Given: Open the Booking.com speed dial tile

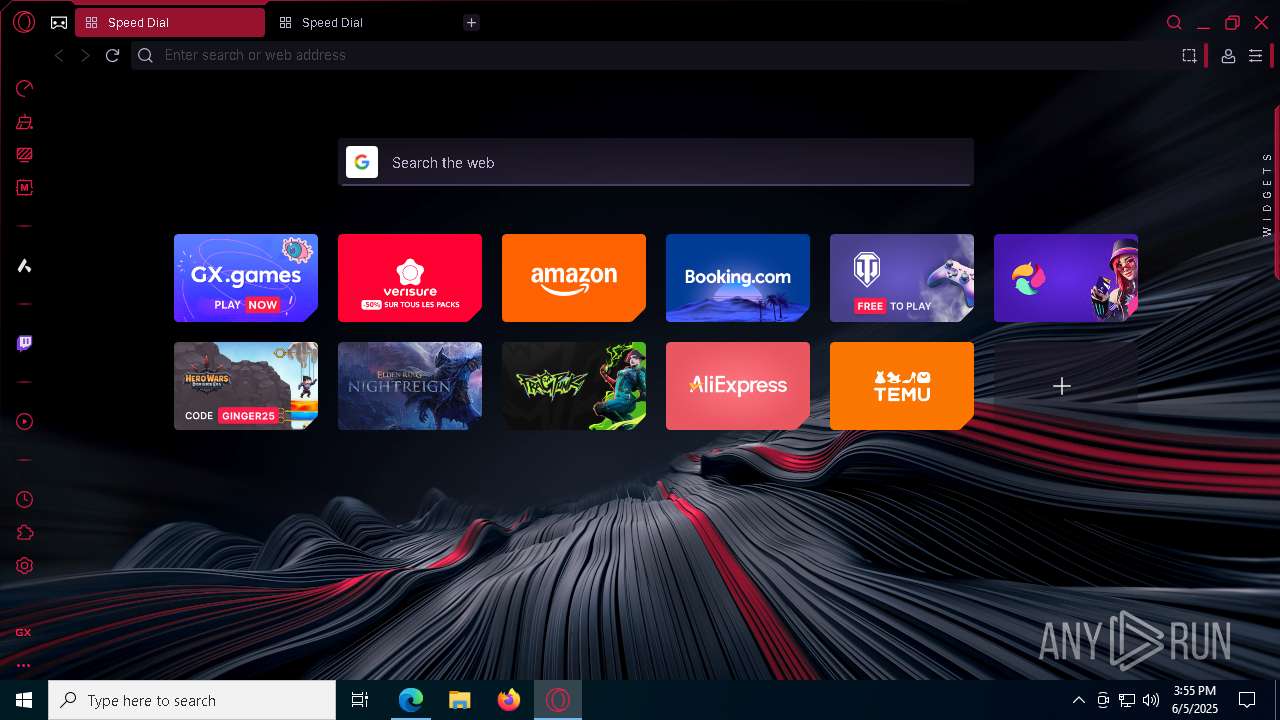Looking at the screenshot, I should pyautogui.click(x=738, y=278).
